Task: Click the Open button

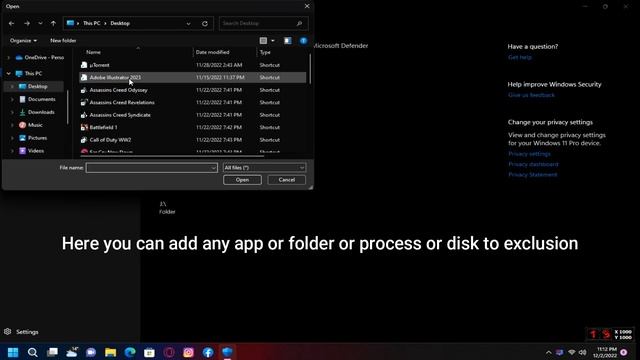Action: (x=242, y=180)
